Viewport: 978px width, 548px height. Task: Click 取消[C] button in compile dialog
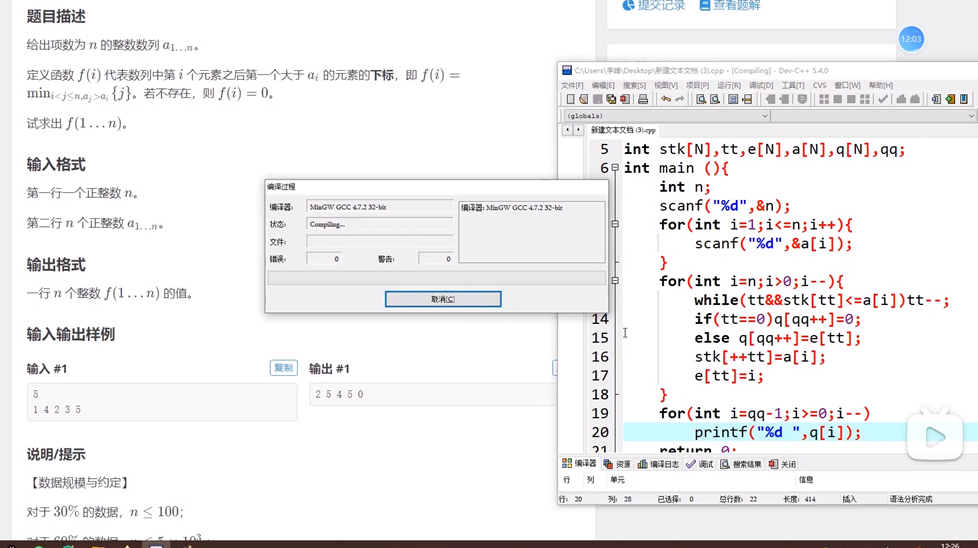coord(443,299)
